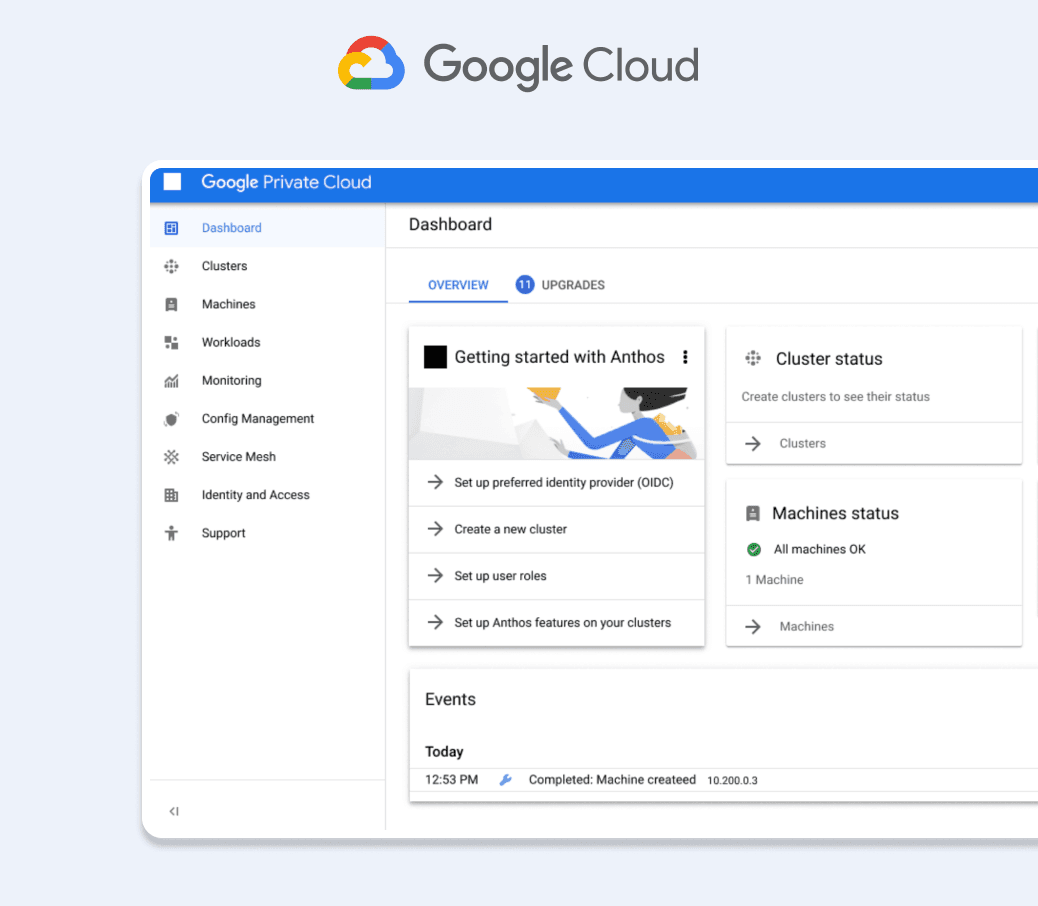The image size is (1038, 906).
Task: Open Workloads in the sidebar
Action: click(x=267, y=342)
